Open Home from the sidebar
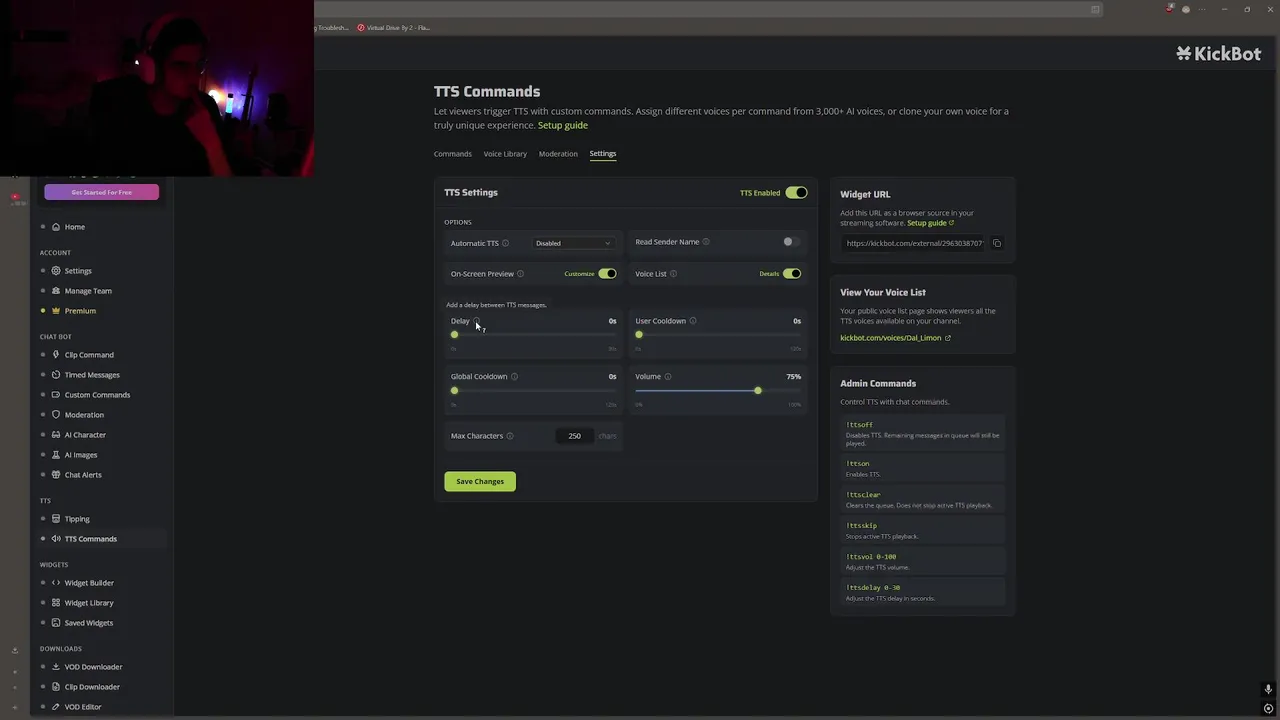Image resolution: width=1280 pixels, height=720 pixels. coord(75,227)
